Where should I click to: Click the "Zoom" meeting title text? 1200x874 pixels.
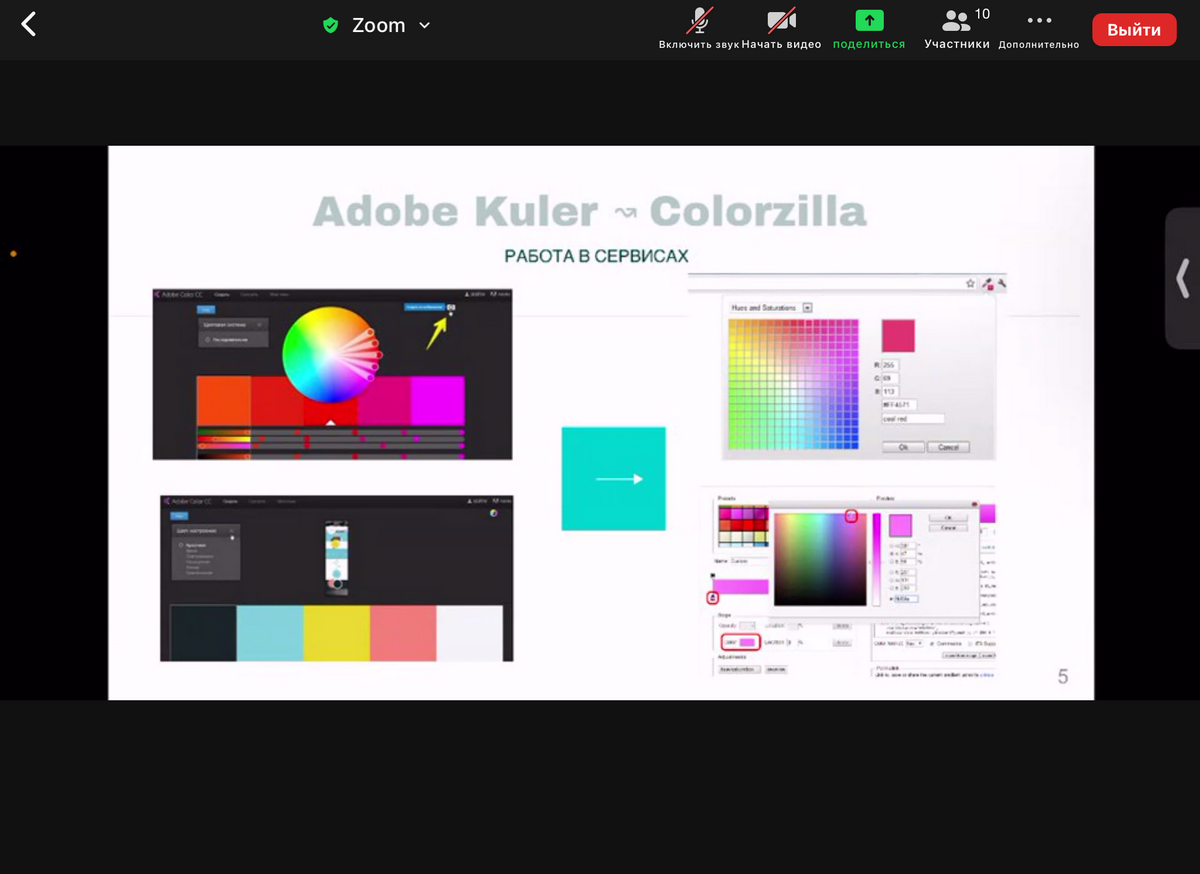pos(378,26)
